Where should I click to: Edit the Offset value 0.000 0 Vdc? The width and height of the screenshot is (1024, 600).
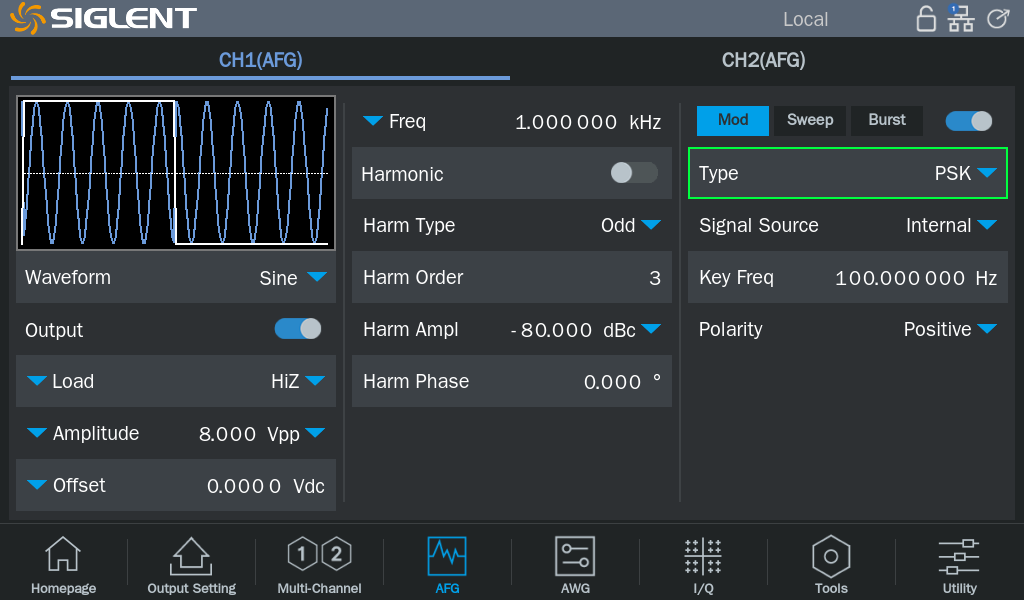pyautogui.click(x=266, y=486)
